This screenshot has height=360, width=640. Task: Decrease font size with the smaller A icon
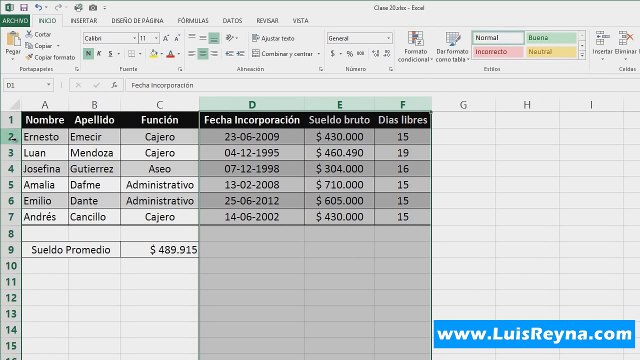pyautogui.click(x=177, y=38)
